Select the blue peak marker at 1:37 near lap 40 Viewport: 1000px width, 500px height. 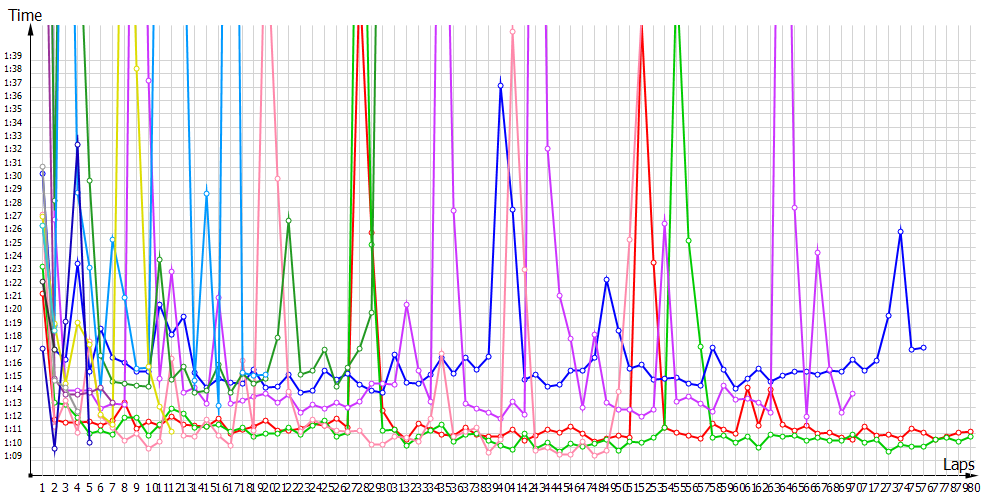[500, 85]
